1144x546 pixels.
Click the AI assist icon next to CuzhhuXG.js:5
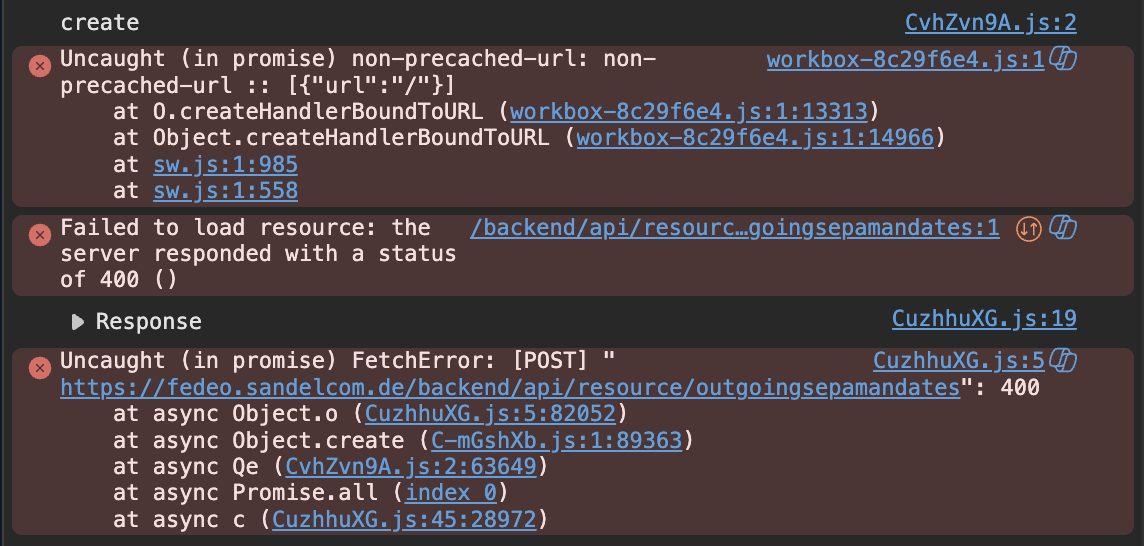tap(1063, 361)
